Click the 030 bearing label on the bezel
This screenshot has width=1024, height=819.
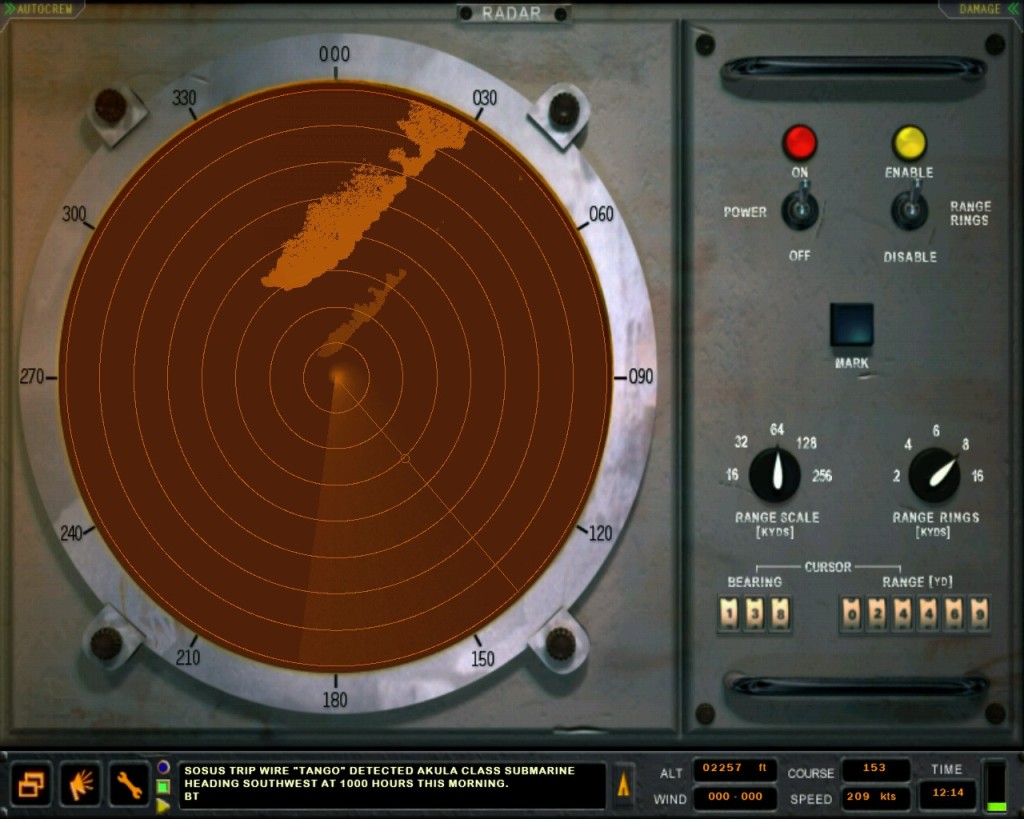485,98
